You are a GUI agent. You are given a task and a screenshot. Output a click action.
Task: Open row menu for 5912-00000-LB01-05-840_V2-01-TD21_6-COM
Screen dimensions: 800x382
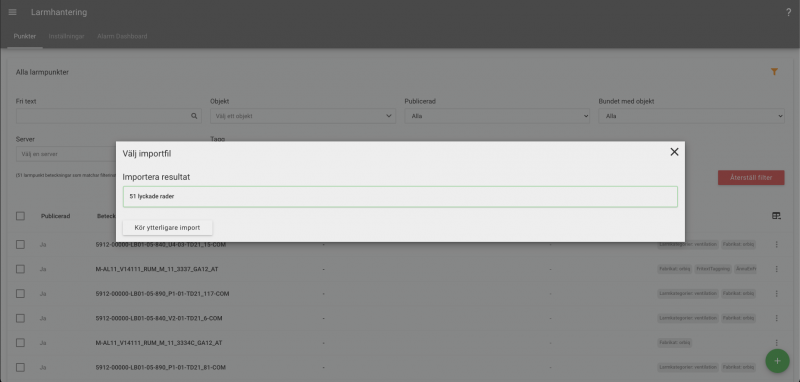point(777,318)
